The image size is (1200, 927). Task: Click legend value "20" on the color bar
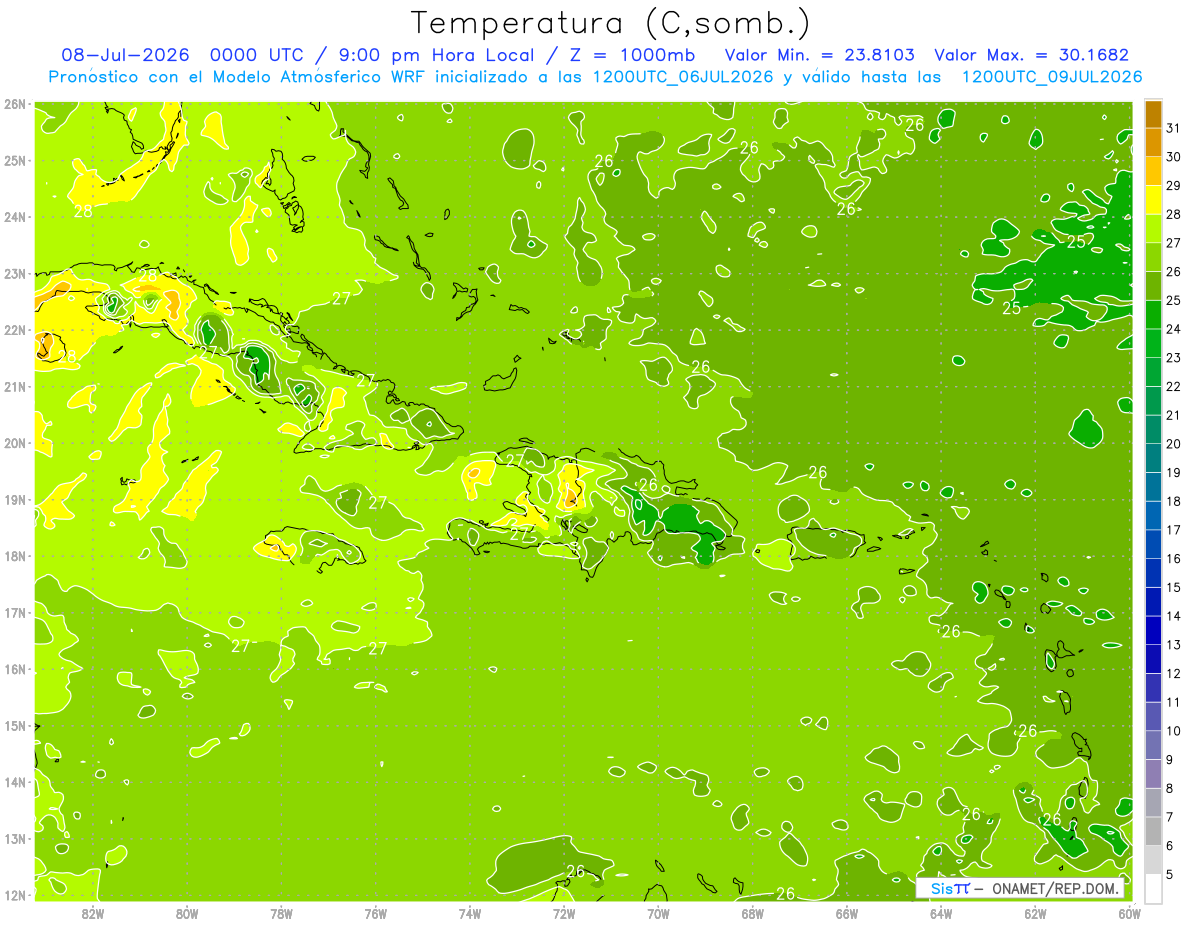tap(1174, 444)
